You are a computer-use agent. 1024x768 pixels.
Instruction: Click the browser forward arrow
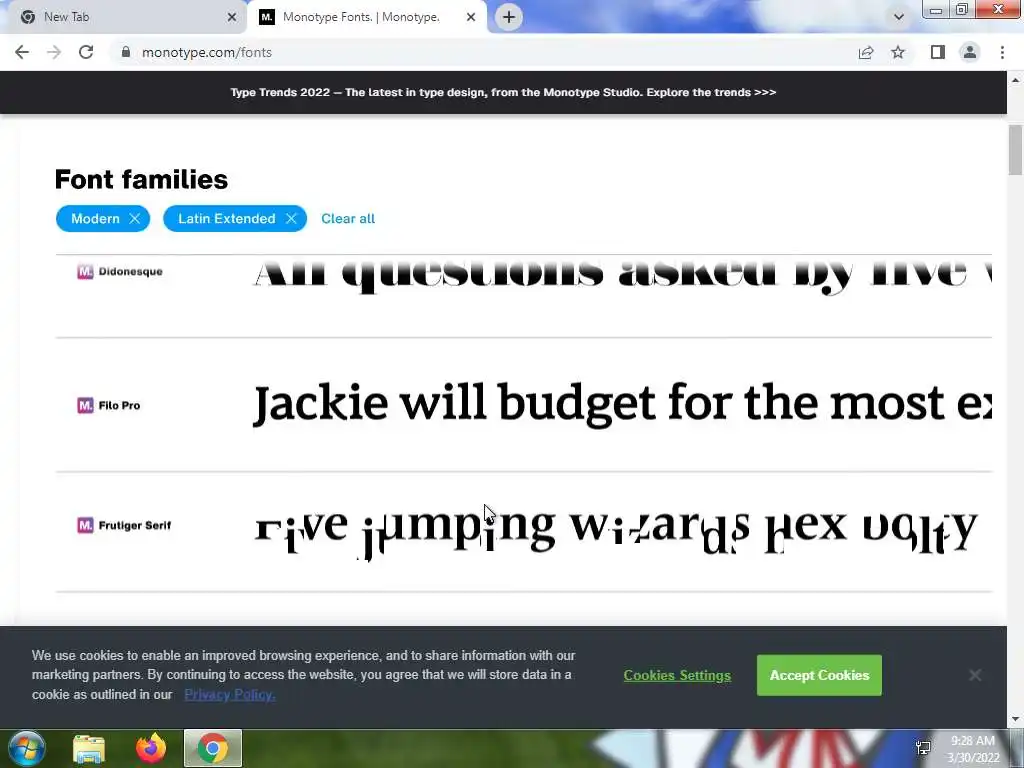pos(54,52)
